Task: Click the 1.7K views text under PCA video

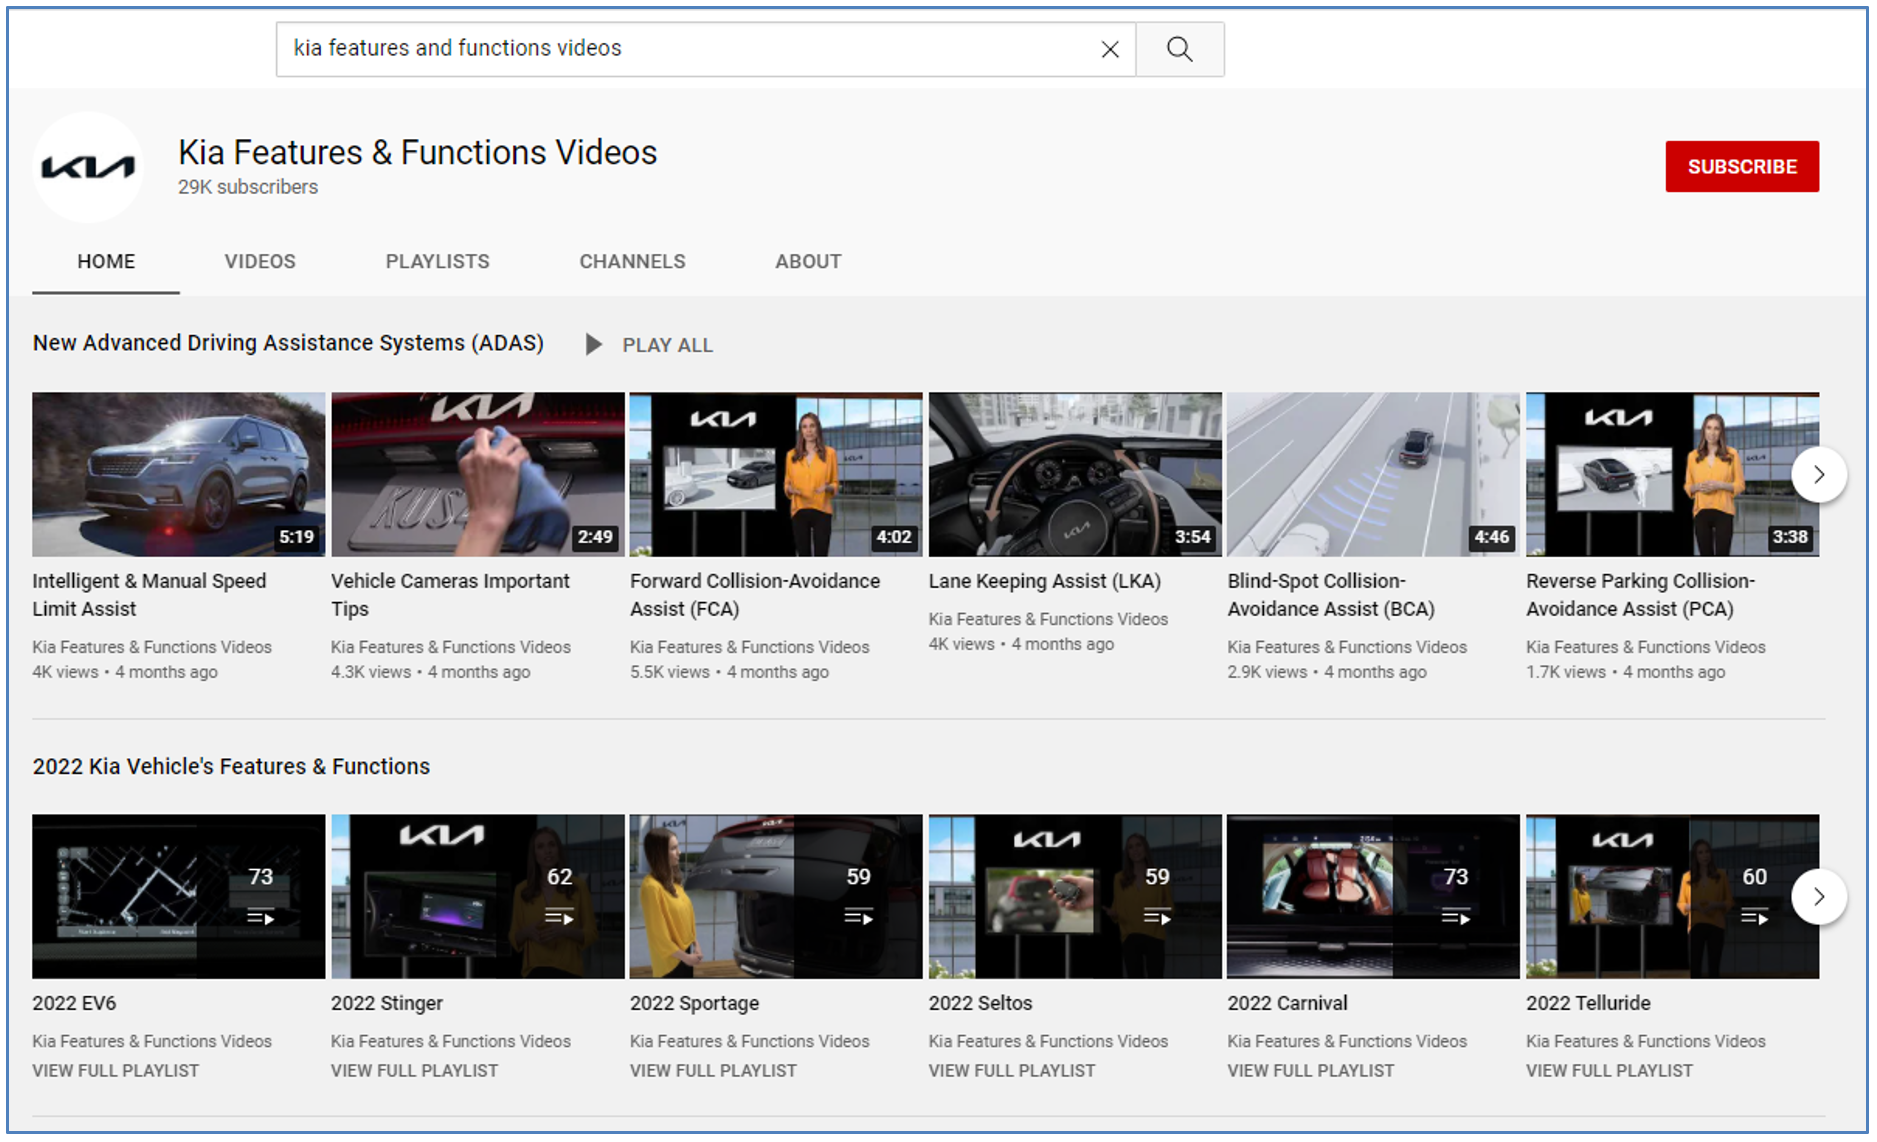Action: coord(1566,672)
